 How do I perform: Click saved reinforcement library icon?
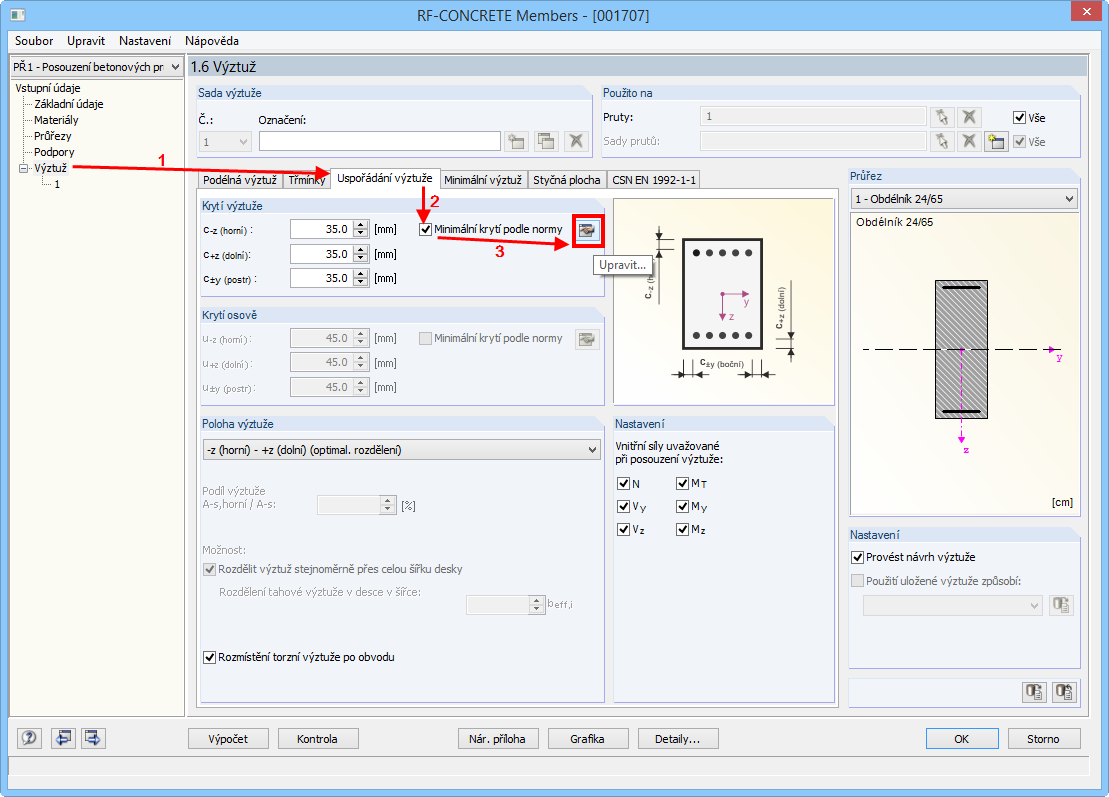tap(1061, 605)
